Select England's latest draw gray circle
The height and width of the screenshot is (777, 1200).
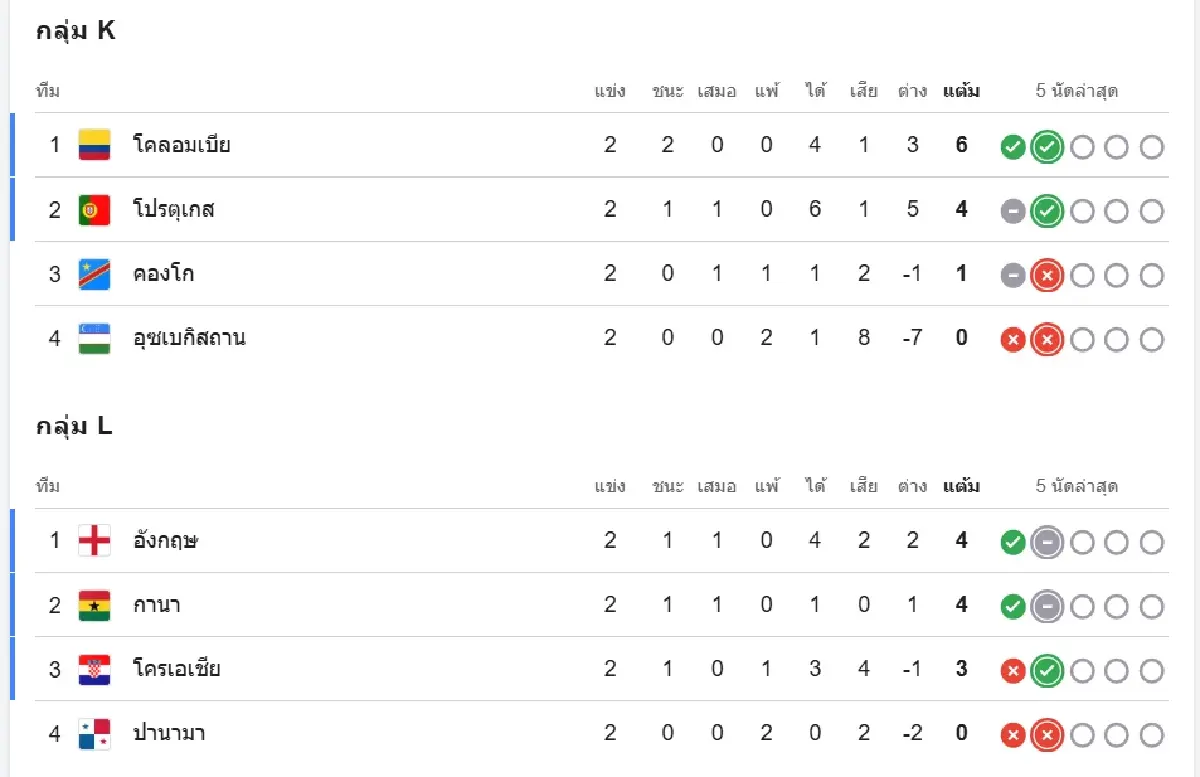(x=1047, y=542)
